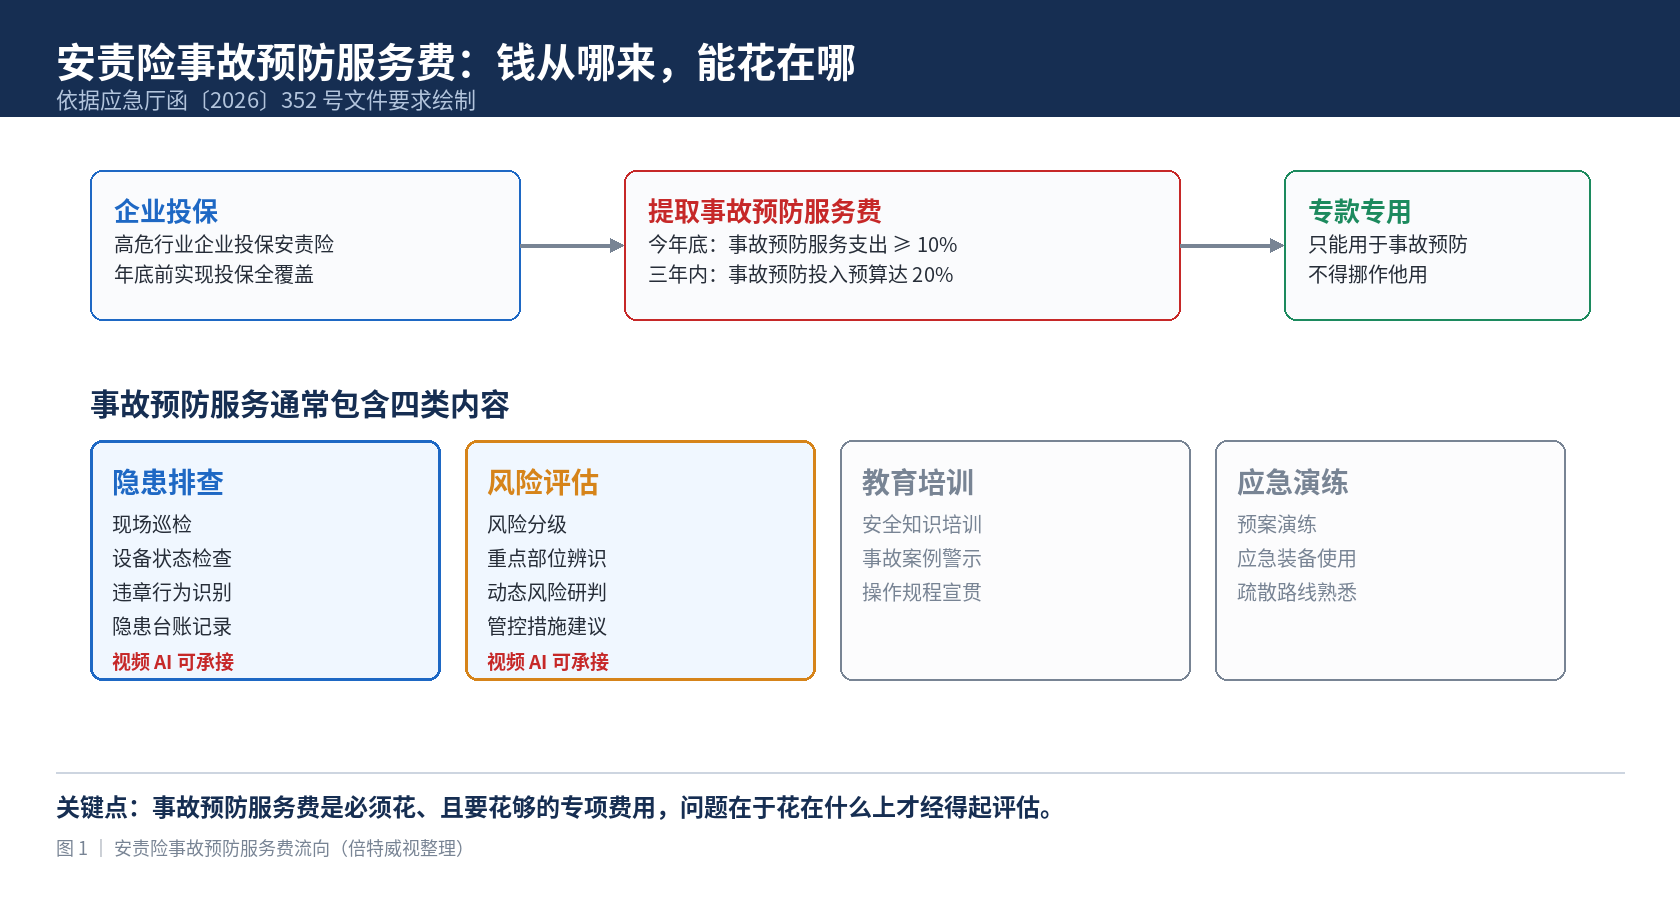1680x900 pixels.
Task: Click the item 管控措施建议
Action: [x=547, y=626]
